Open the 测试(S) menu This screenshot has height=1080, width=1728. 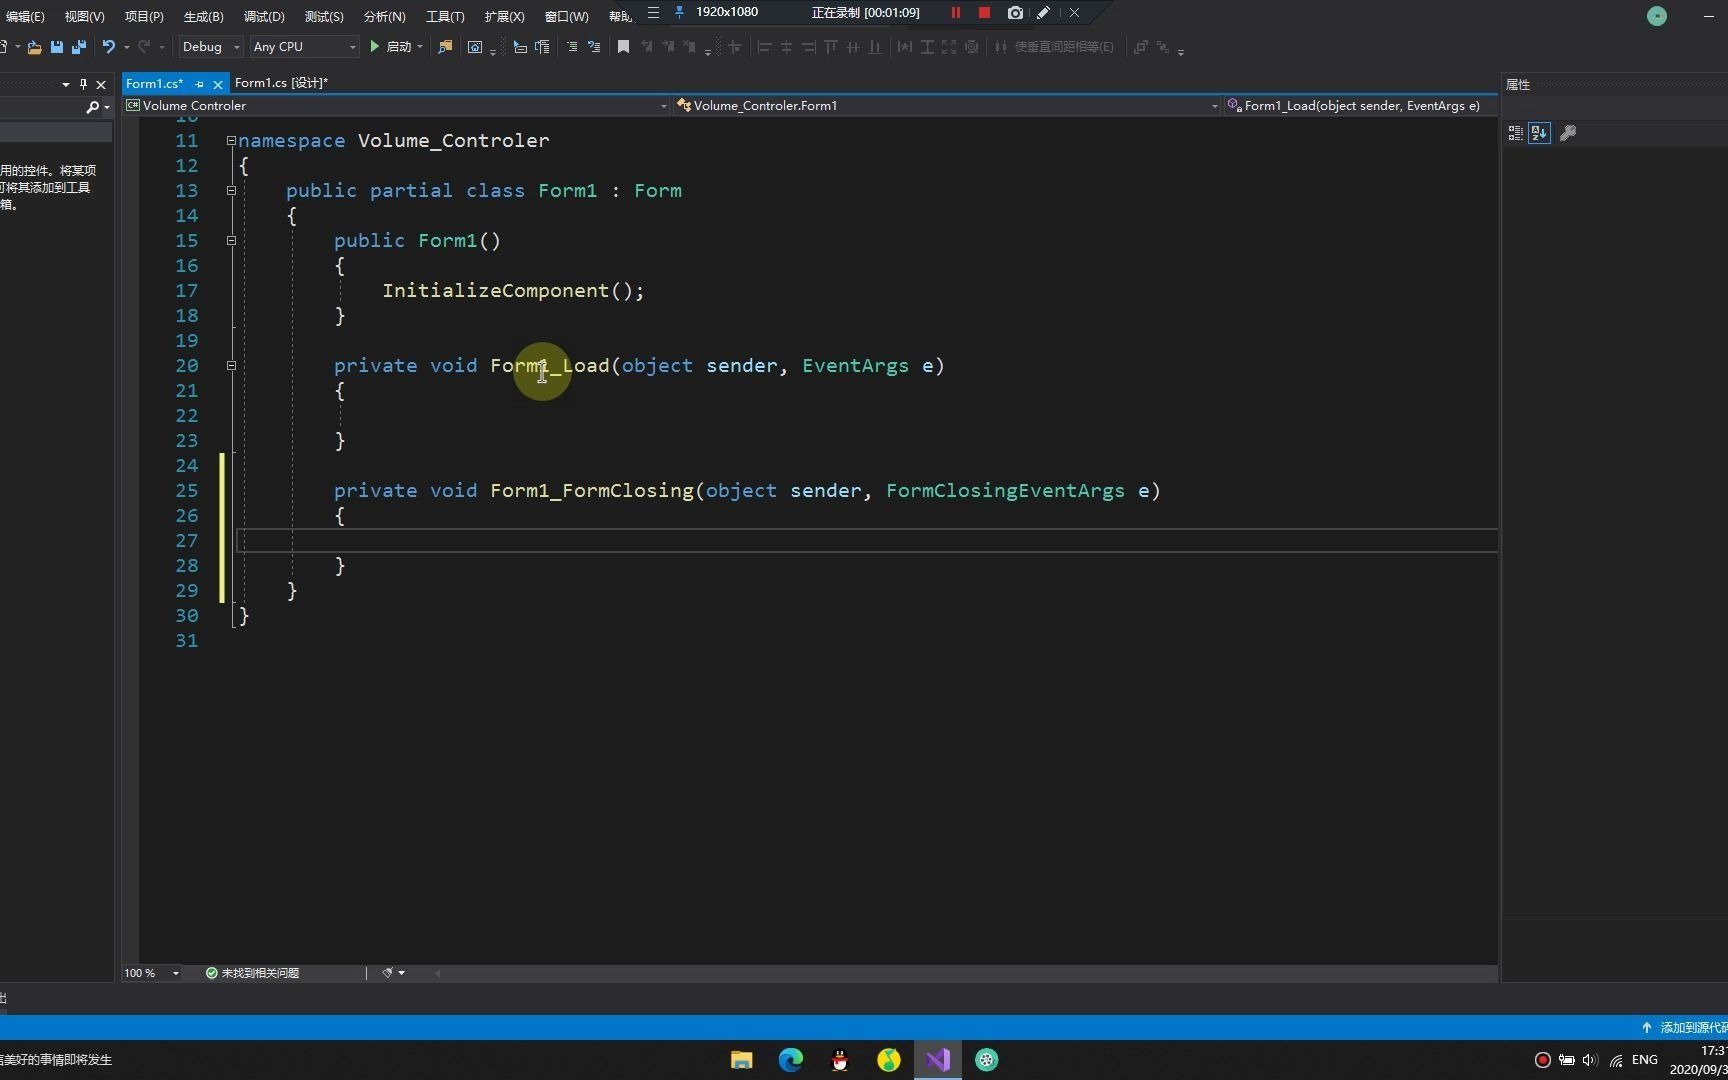tap(324, 16)
